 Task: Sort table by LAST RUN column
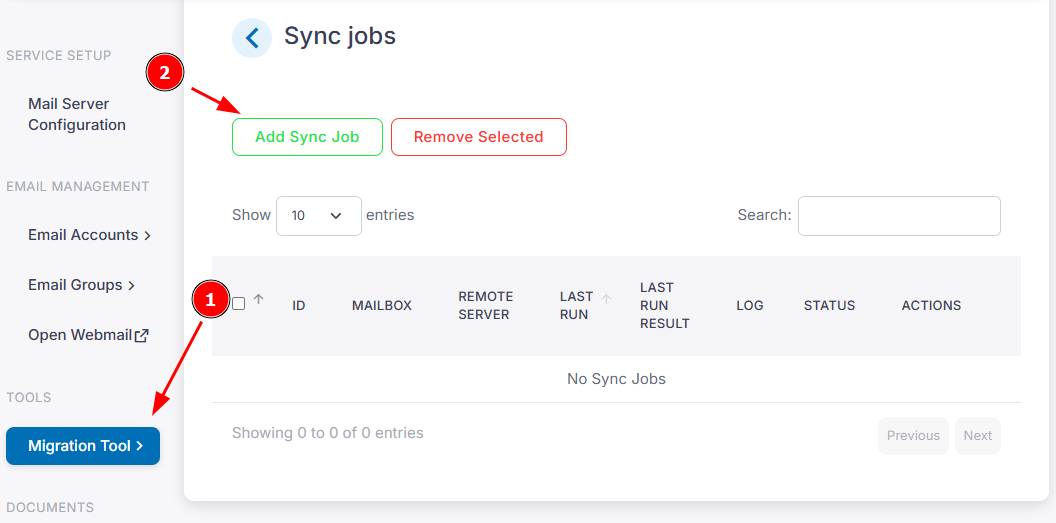point(576,306)
